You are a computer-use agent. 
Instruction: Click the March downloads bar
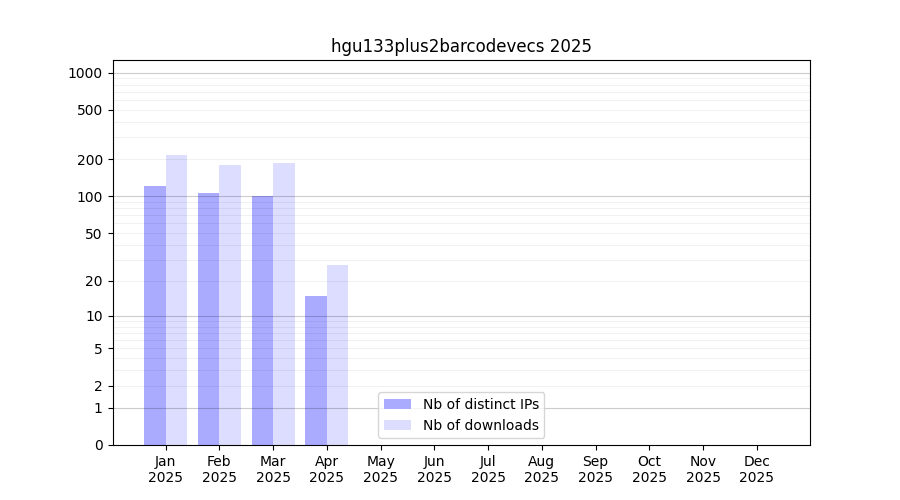tap(284, 304)
